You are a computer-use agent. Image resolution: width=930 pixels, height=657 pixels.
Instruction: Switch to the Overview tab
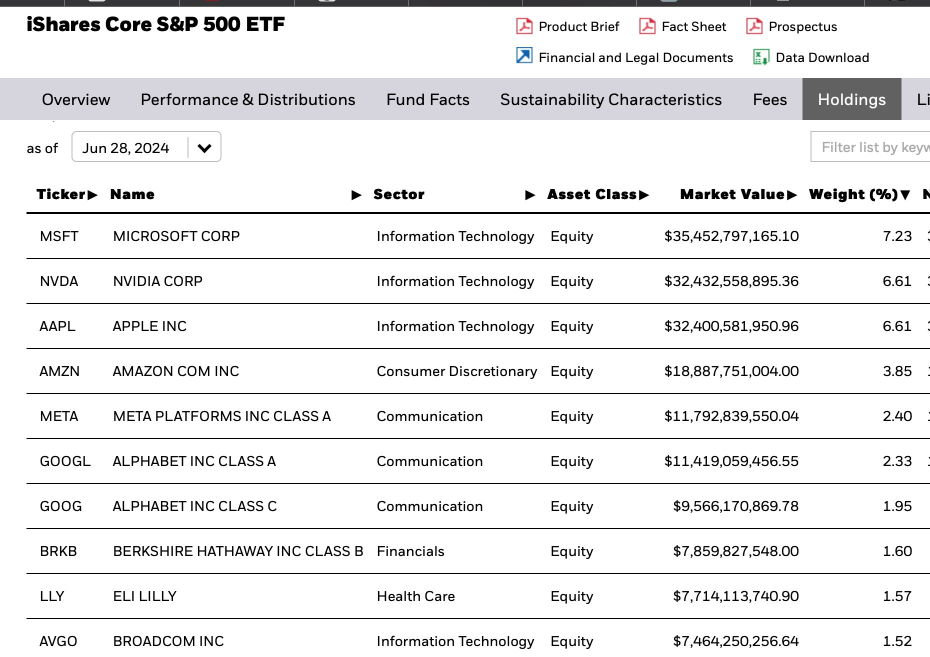(x=76, y=100)
